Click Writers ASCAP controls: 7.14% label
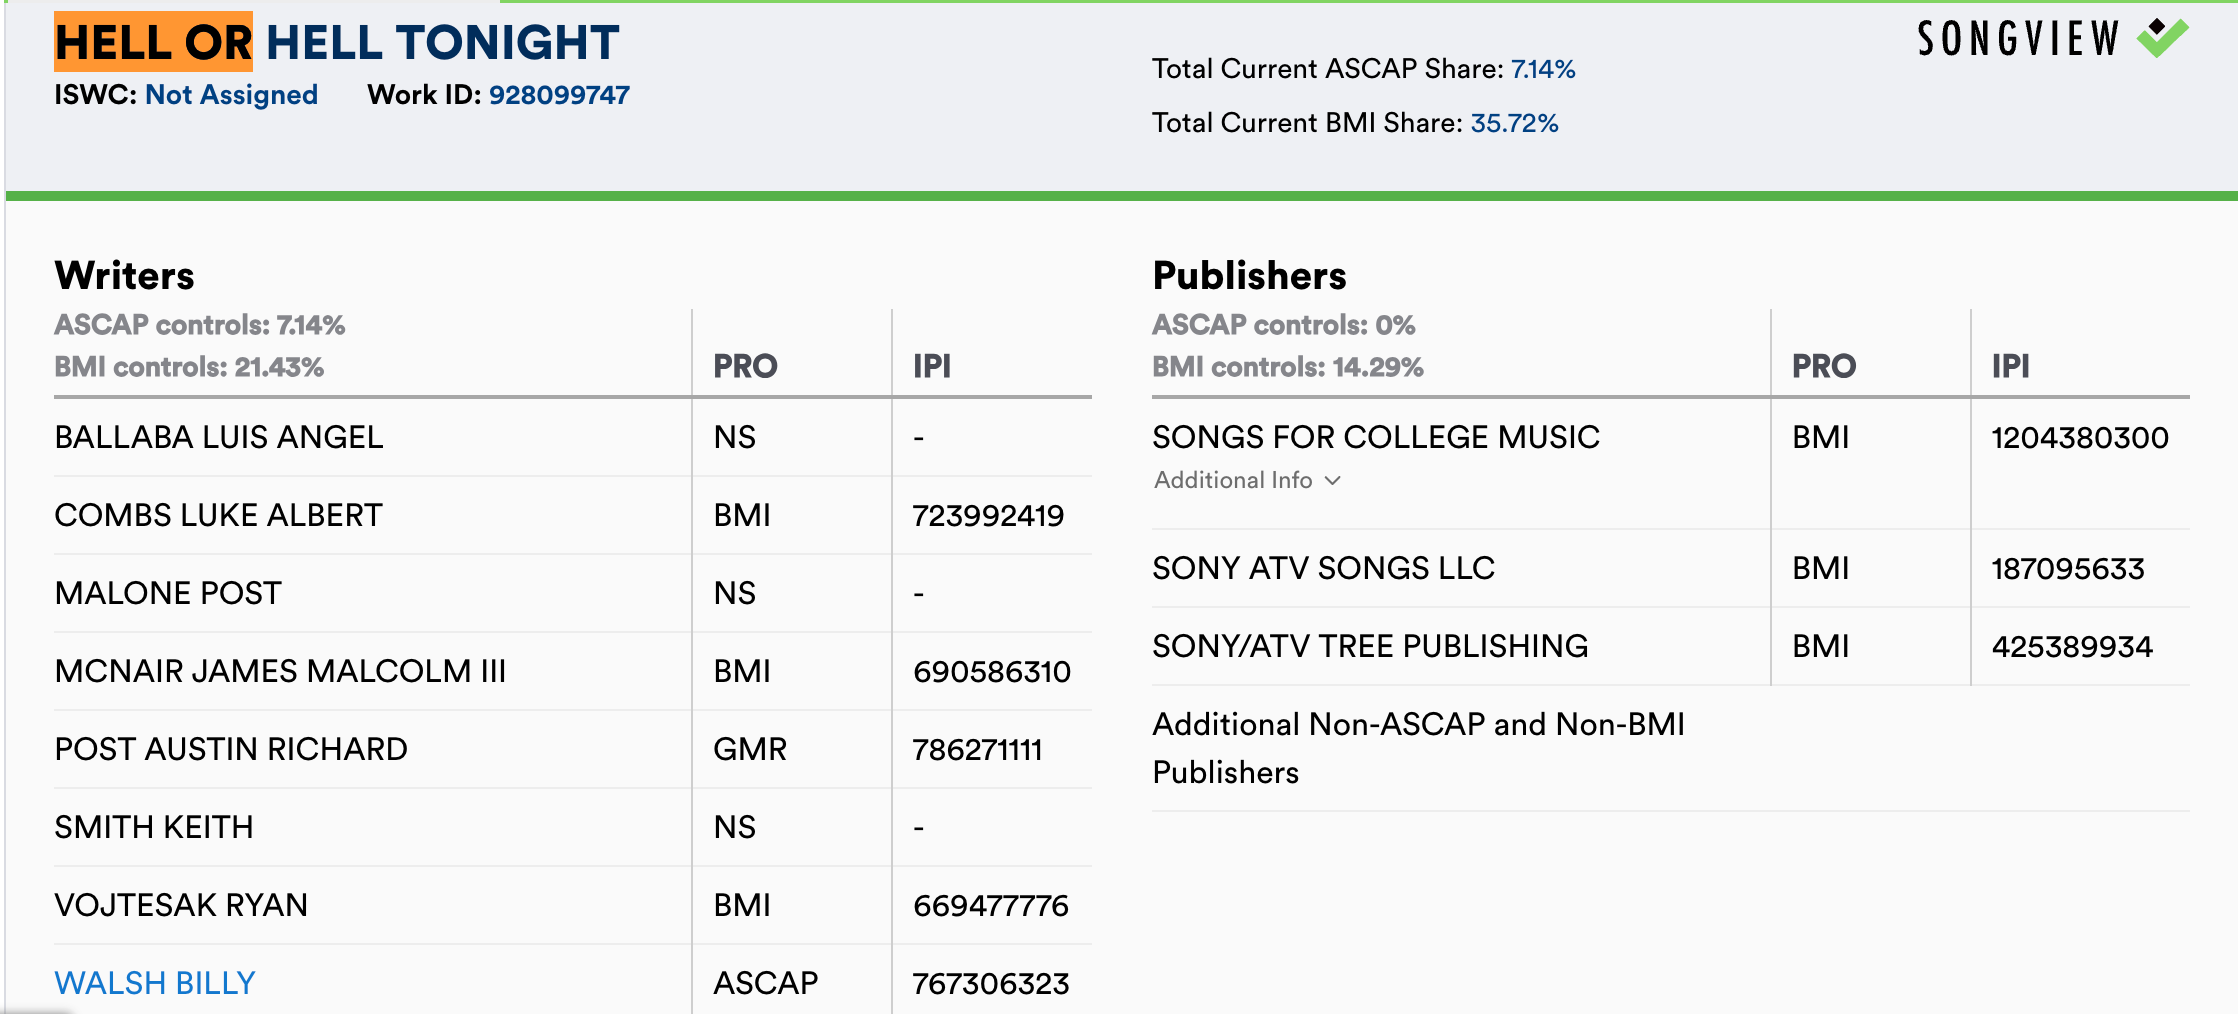 200,325
